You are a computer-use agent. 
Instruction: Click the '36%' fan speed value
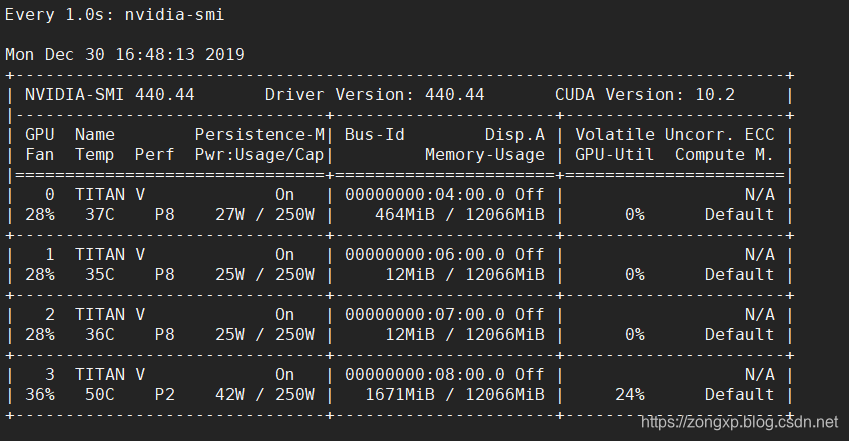[40, 395]
